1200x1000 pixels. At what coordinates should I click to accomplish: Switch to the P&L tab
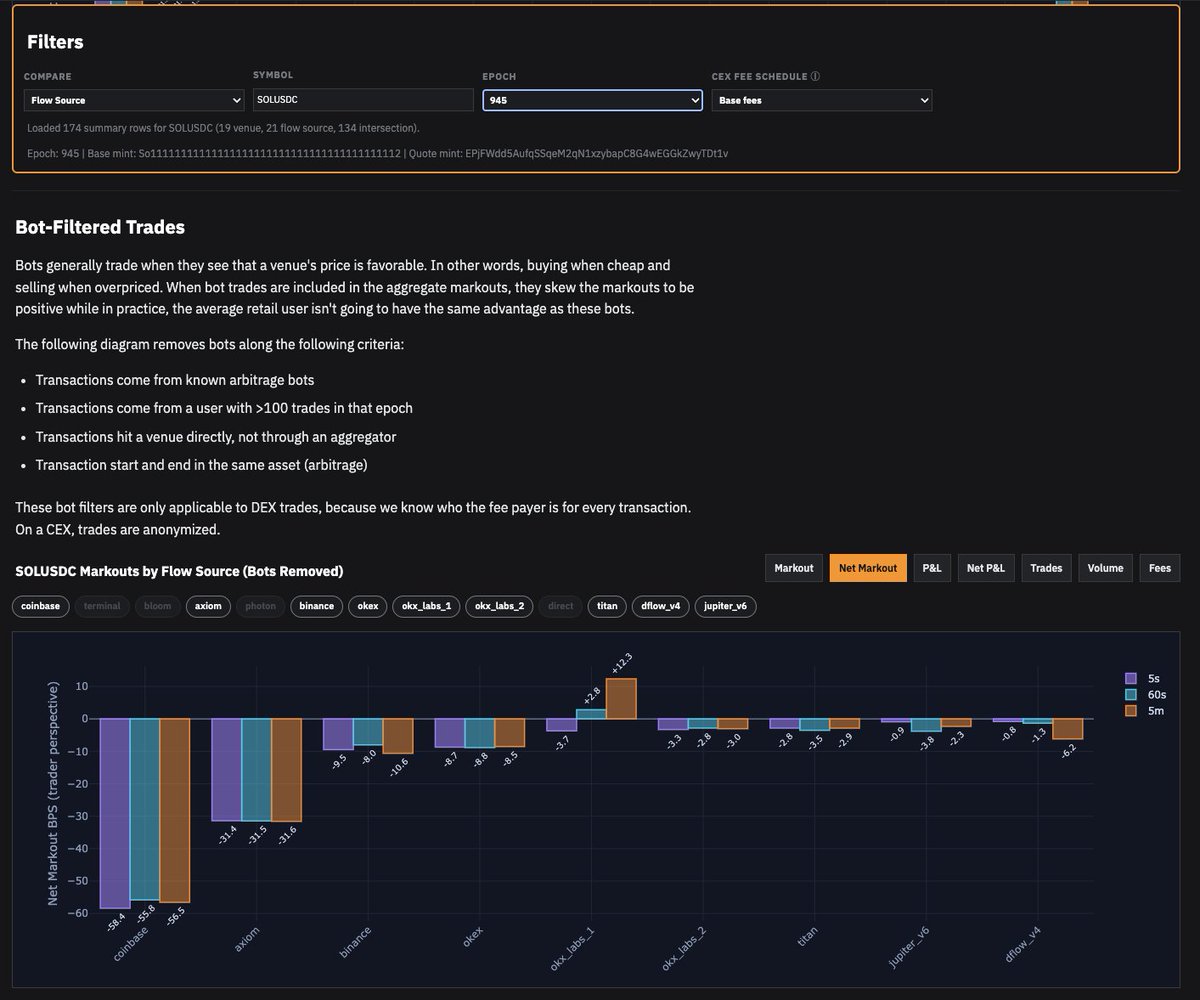932,568
